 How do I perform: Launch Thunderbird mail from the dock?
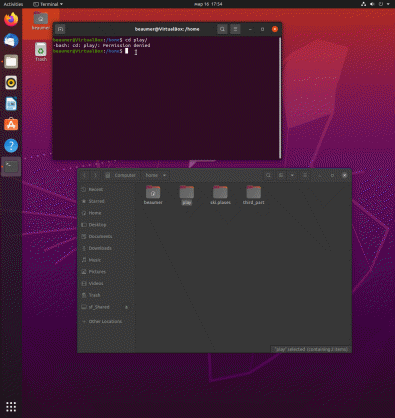coord(11,41)
